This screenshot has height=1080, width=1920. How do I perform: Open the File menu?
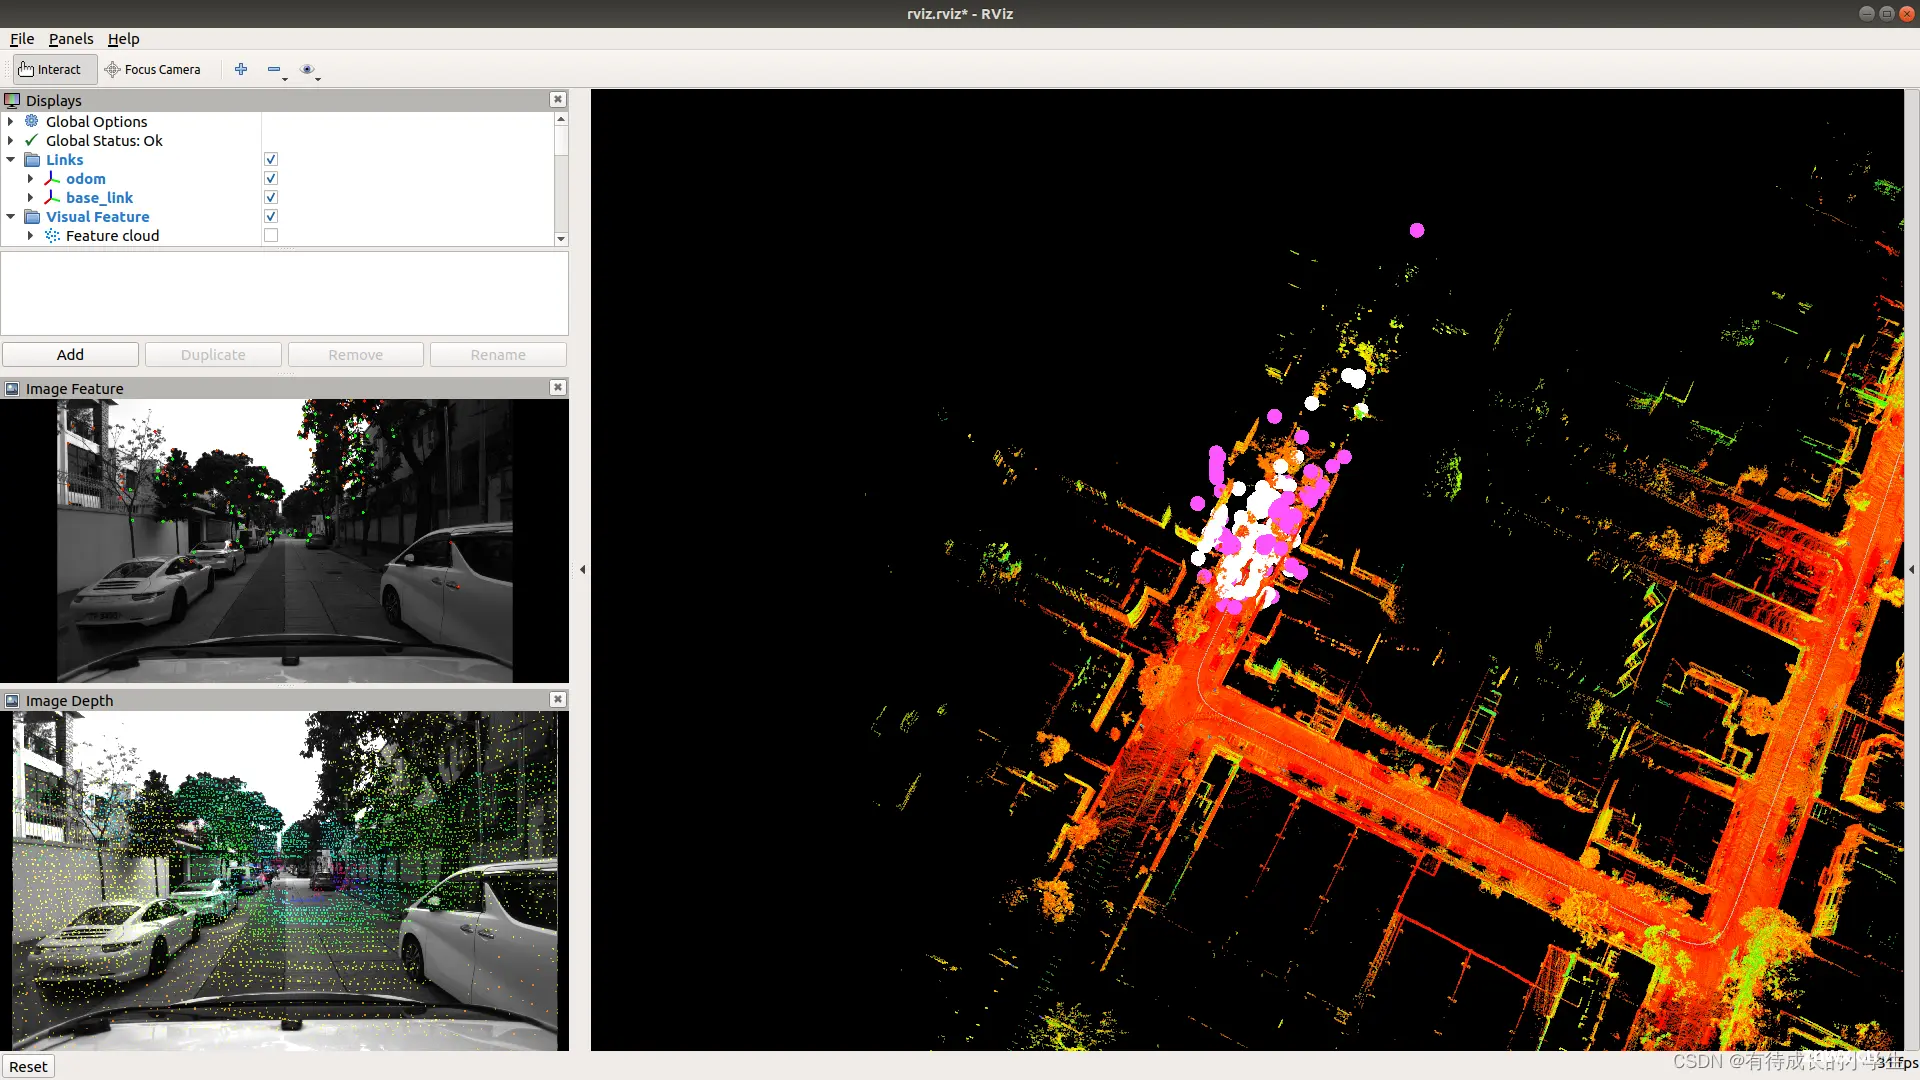[x=22, y=38]
